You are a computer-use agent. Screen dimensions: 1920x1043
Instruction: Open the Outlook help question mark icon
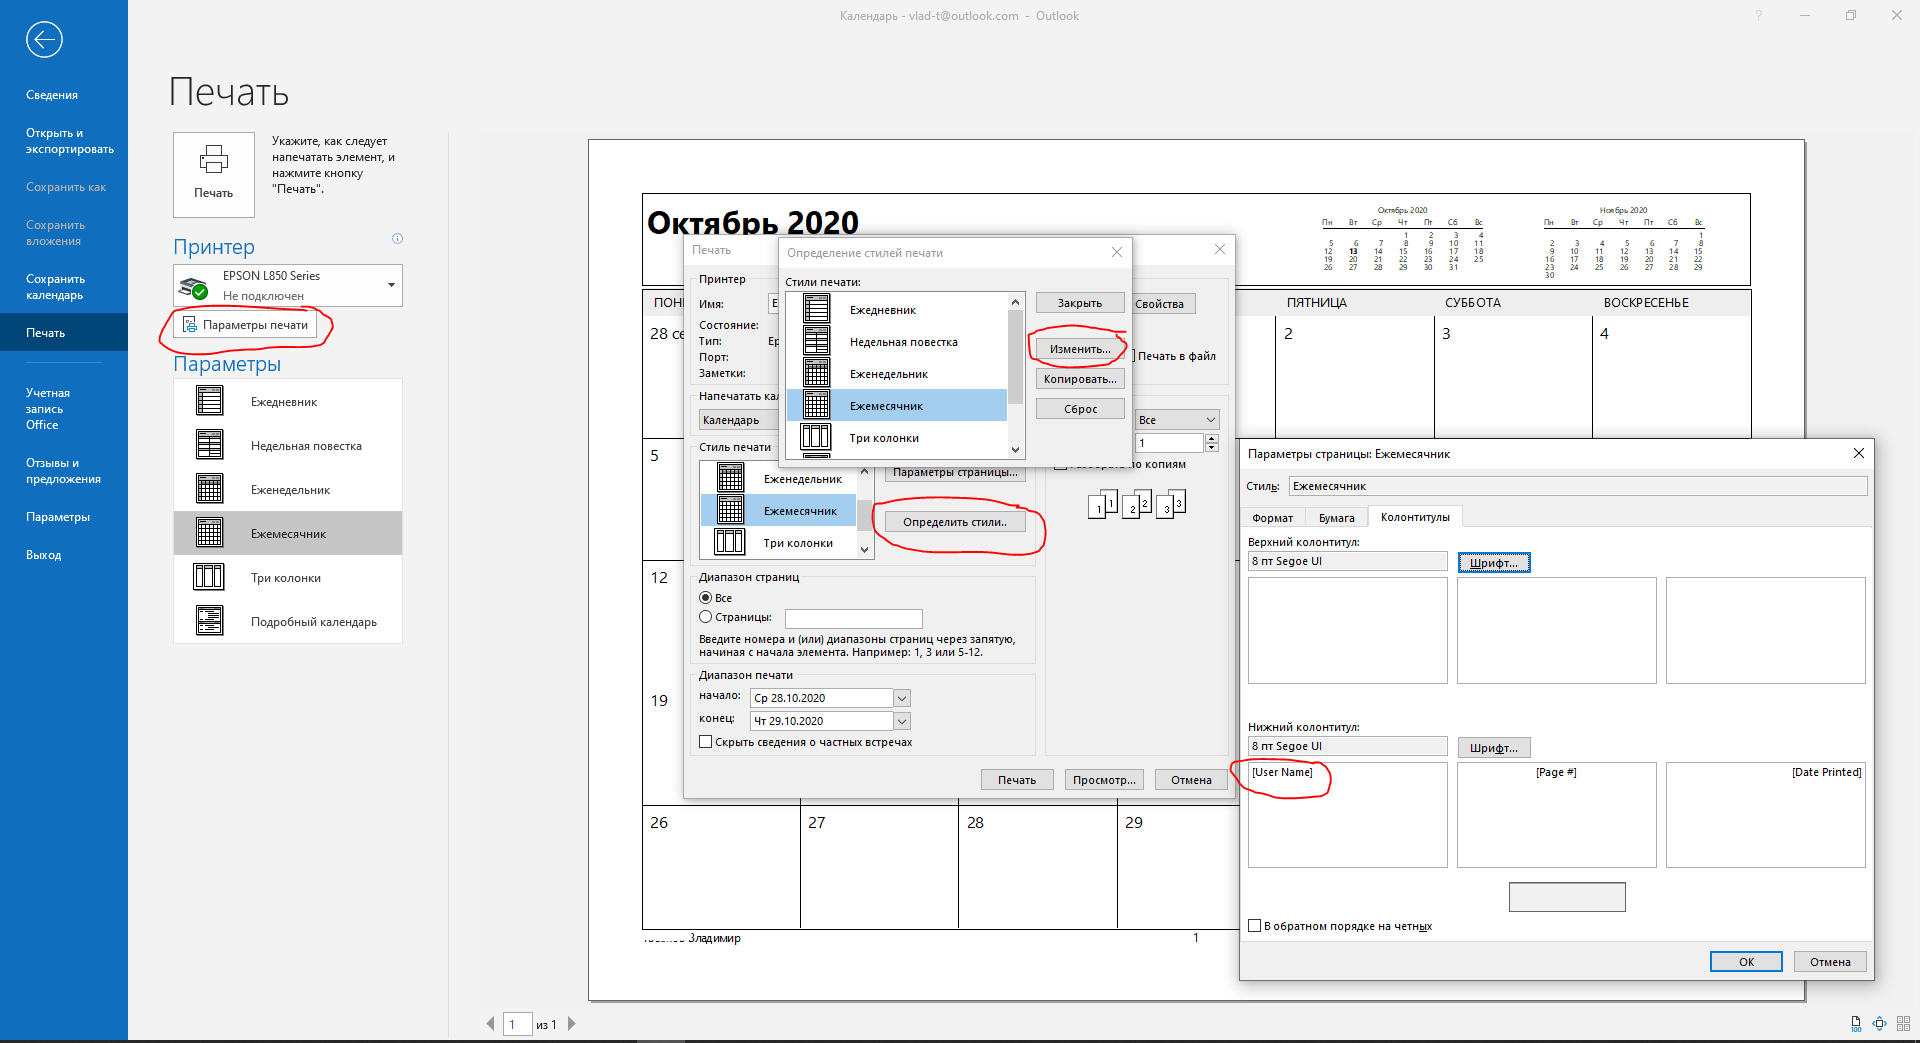click(1758, 15)
